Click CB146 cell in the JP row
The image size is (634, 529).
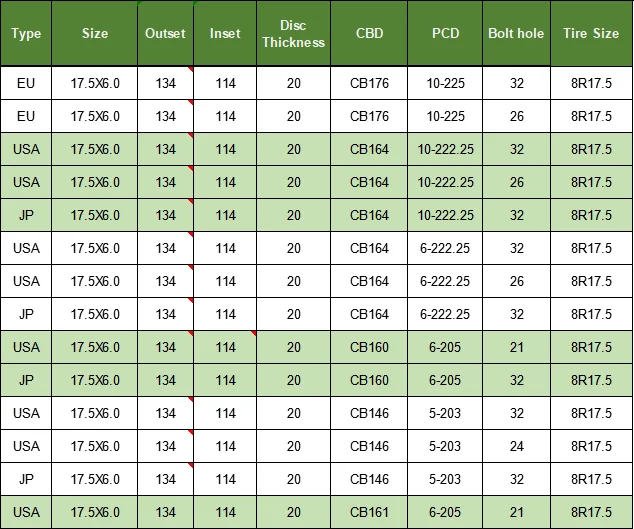369,479
